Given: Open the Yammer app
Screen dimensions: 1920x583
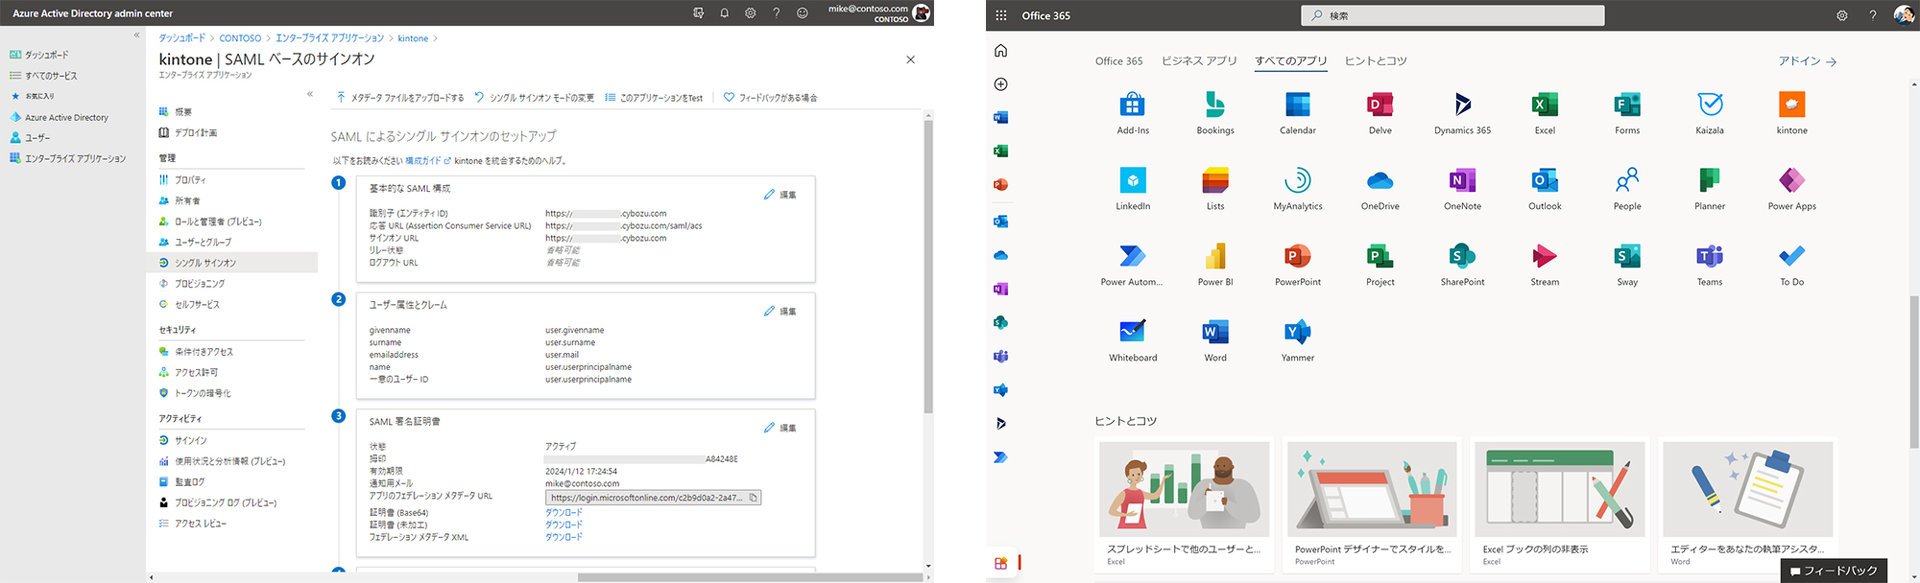Looking at the screenshot, I should [1297, 340].
